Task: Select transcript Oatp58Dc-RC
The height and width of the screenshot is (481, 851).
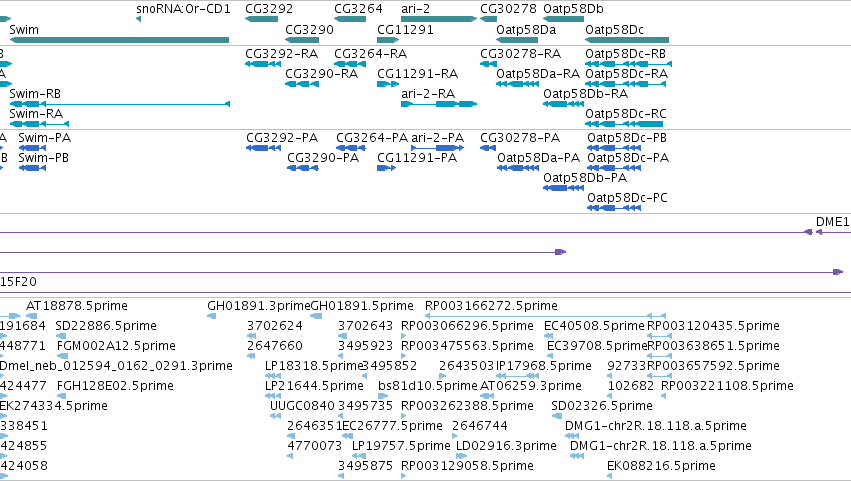Action: click(x=624, y=124)
